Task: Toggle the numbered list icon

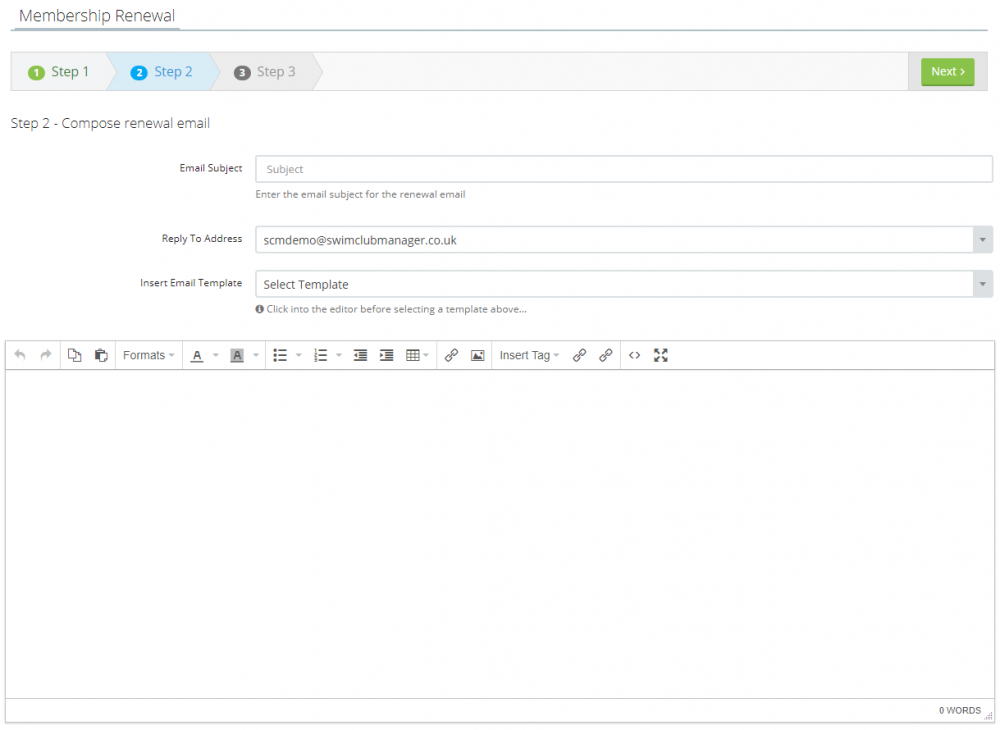Action: [320, 355]
